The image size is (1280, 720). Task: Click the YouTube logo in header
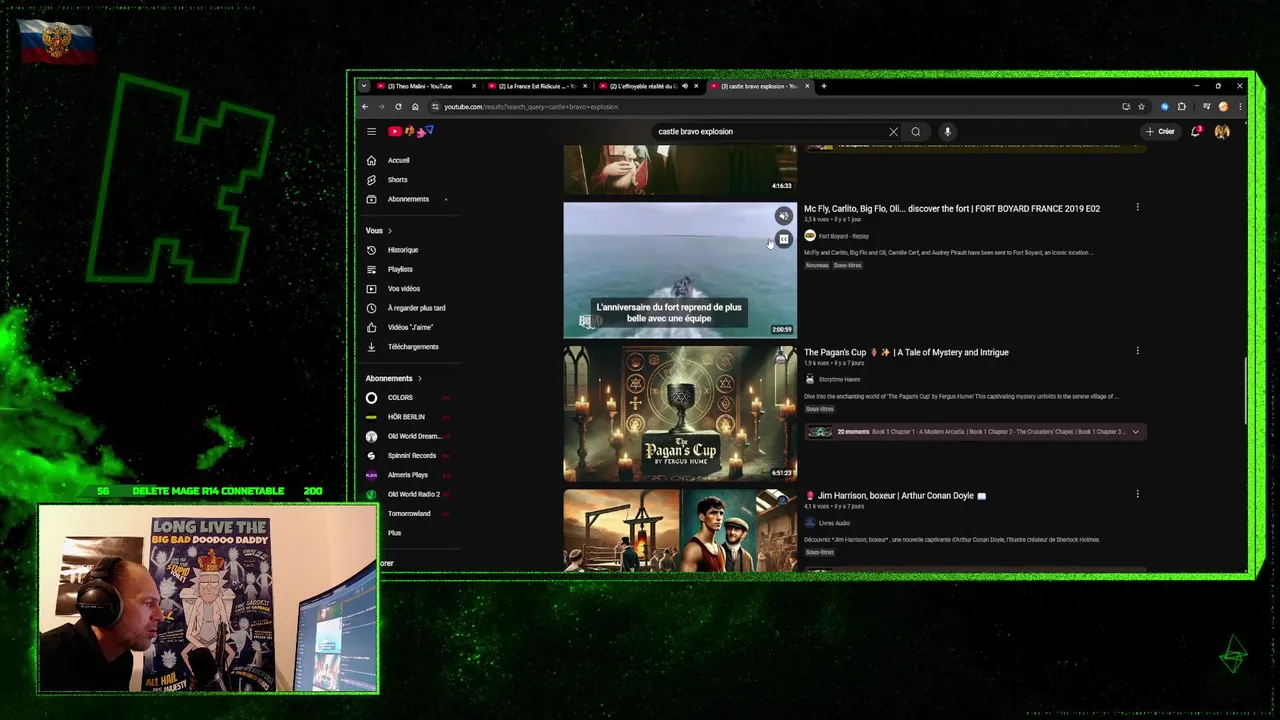pyautogui.click(x=411, y=131)
